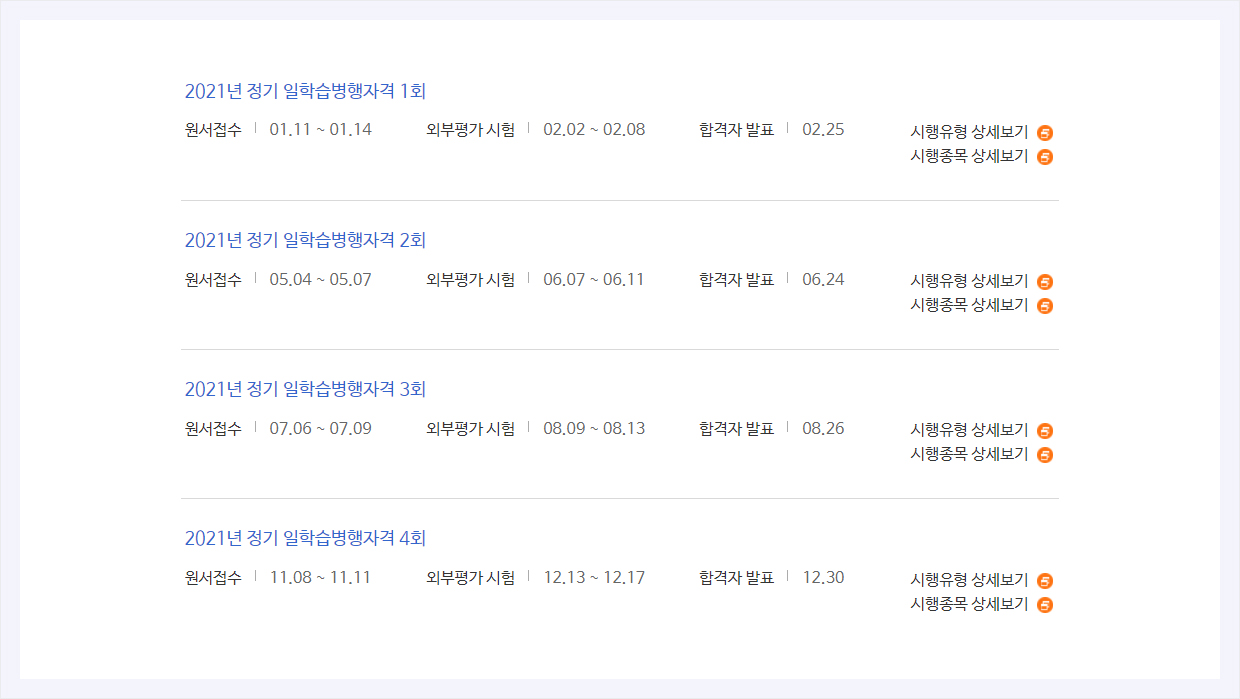The width and height of the screenshot is (1240, 699).
Task: Click orange icon beside 4회 시행유형 상세보기
Action: tap(1045, 580)
